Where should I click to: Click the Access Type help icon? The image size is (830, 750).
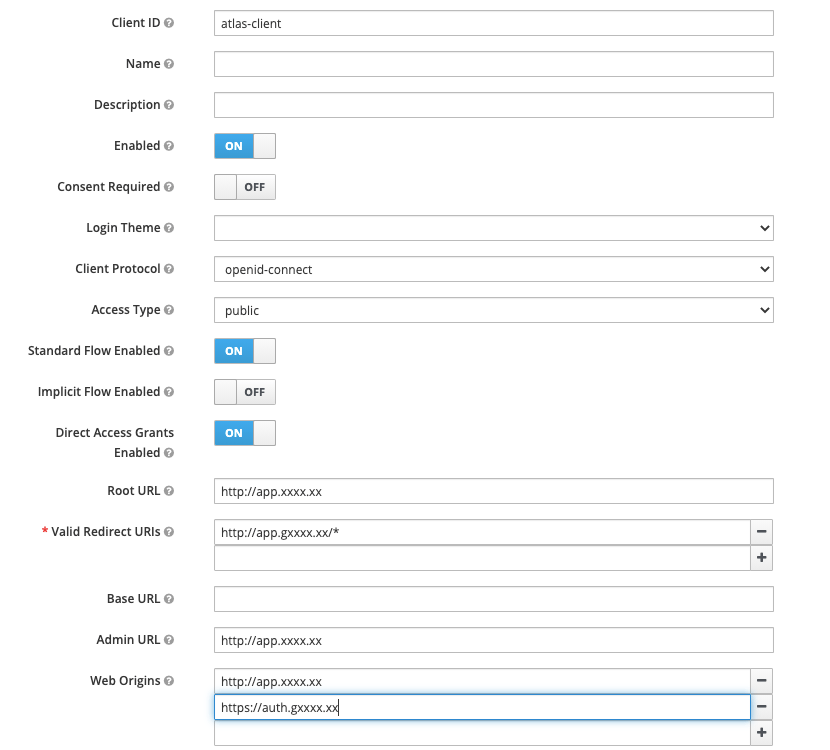click(x=168, y=309)
